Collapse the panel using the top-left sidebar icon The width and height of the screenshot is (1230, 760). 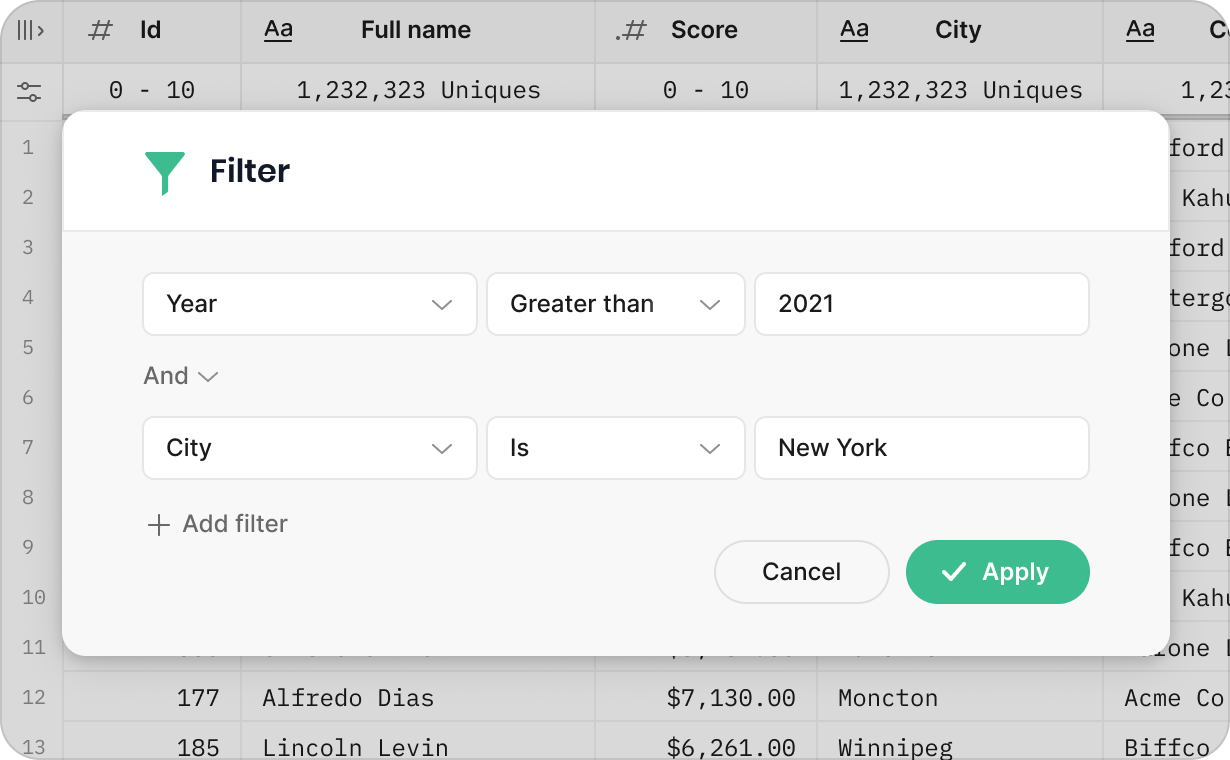click(x=30, y=30)
